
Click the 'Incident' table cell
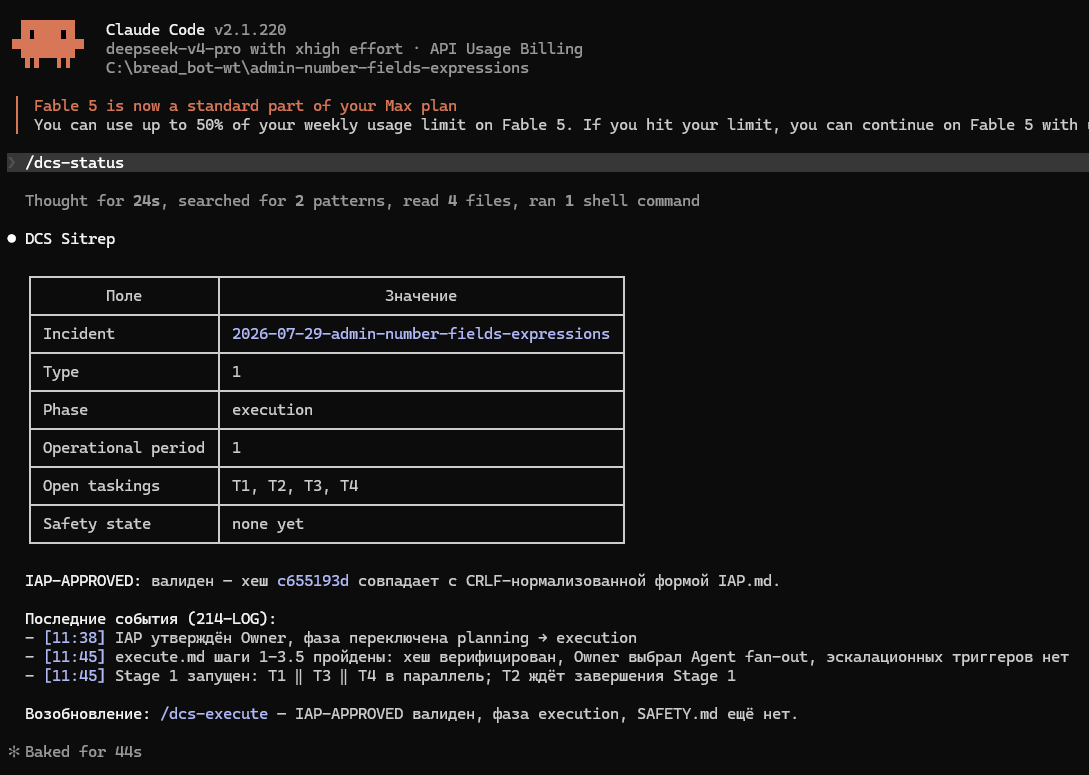(x=124, y=333)
